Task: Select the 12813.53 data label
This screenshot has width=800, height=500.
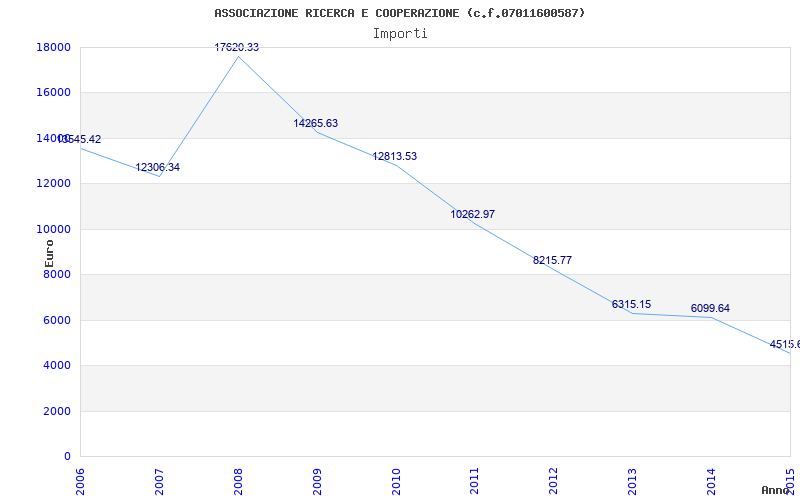Action: pyautogui.click(x=395, y=157)
